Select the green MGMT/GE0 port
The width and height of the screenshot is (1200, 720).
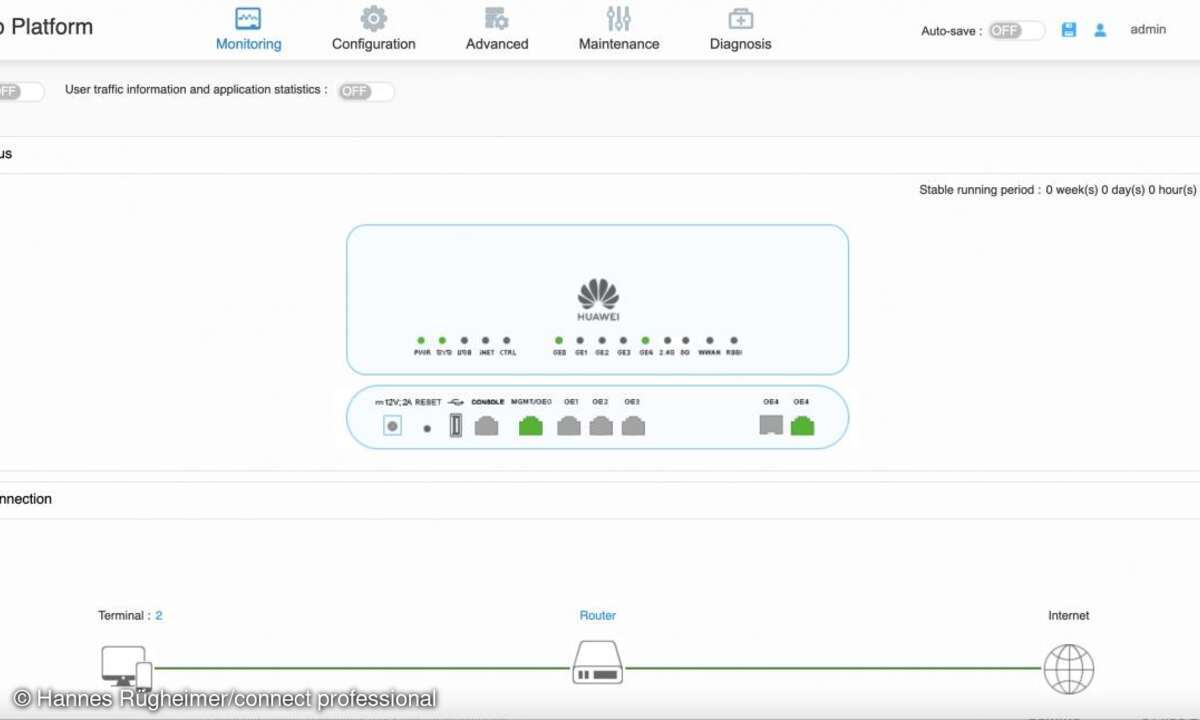coord(531,426)
